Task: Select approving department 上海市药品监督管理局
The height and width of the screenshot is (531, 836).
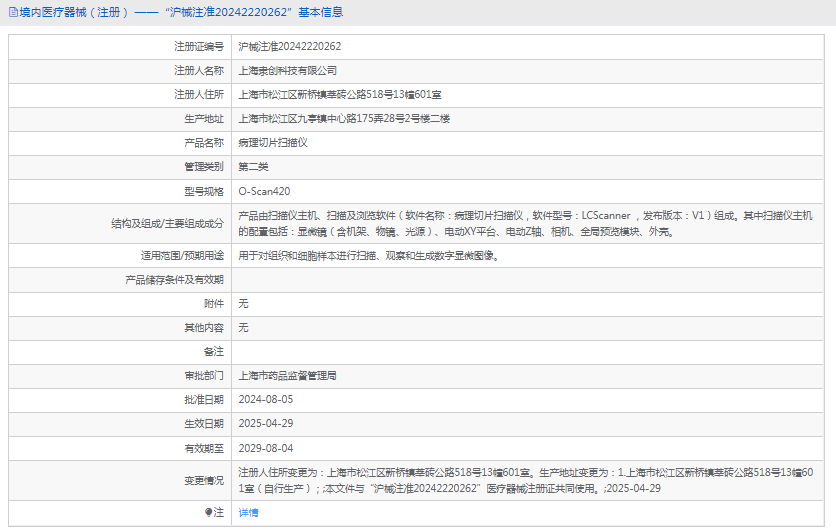Action: pos(287,375)
